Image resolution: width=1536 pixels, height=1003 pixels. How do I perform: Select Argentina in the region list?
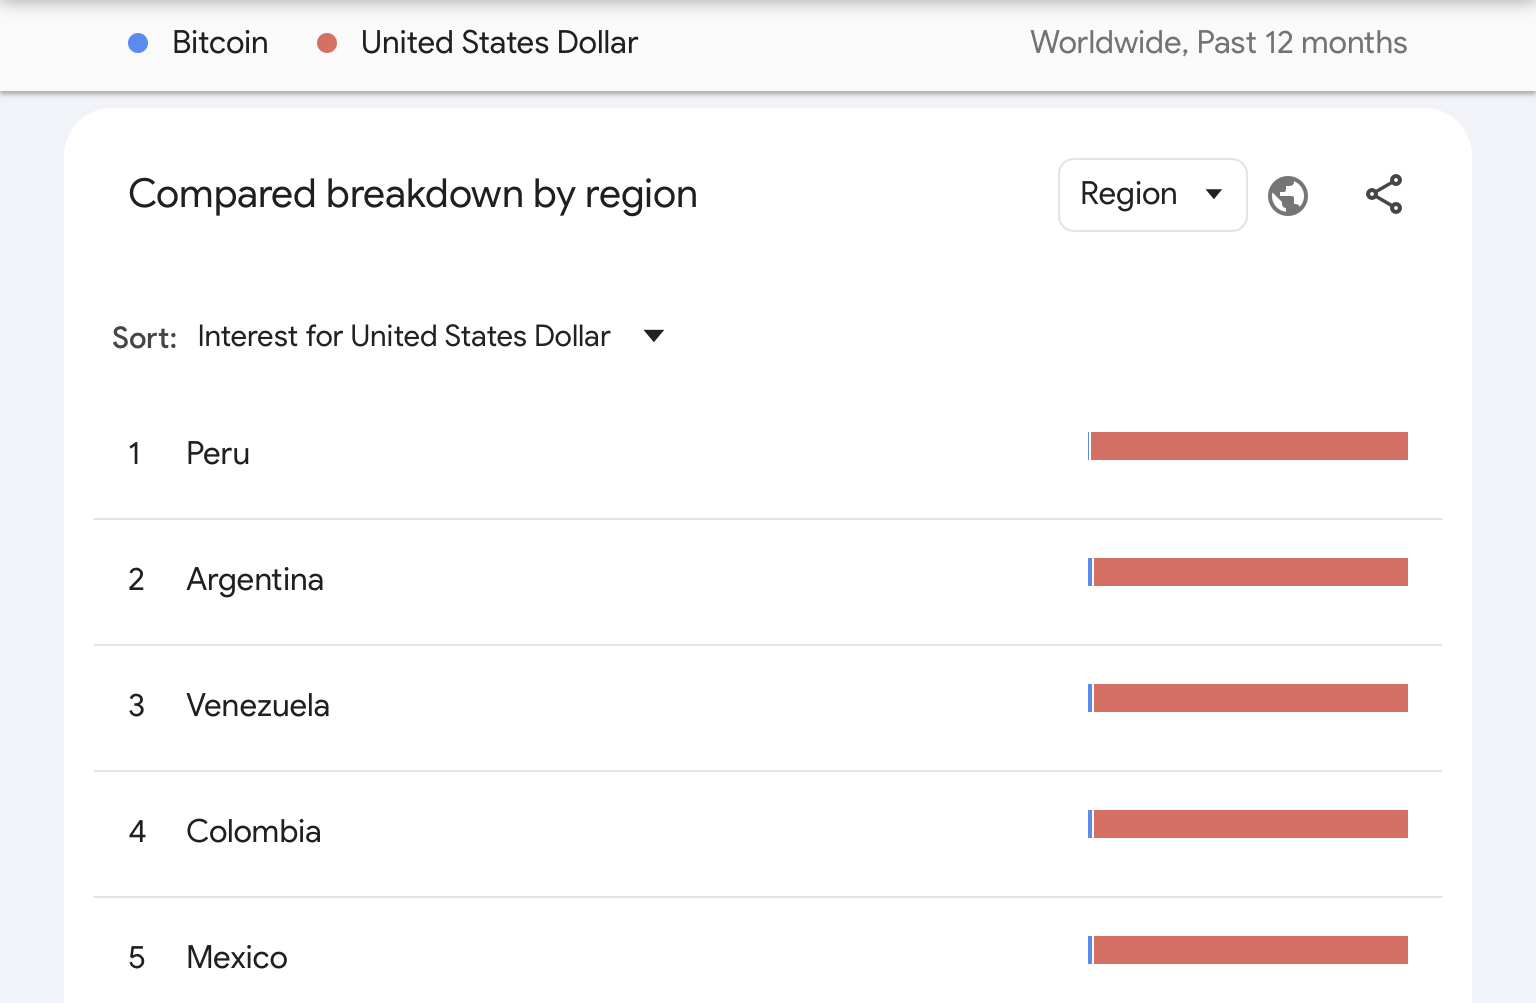(x=255, y=580)
